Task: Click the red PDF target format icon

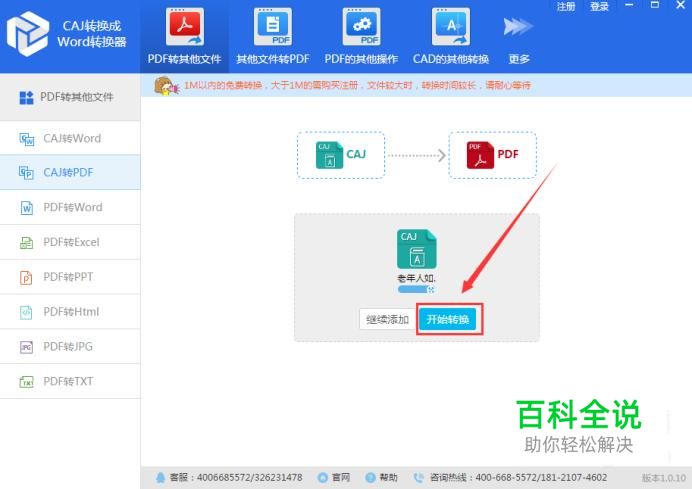Action: tap(480, 155)
